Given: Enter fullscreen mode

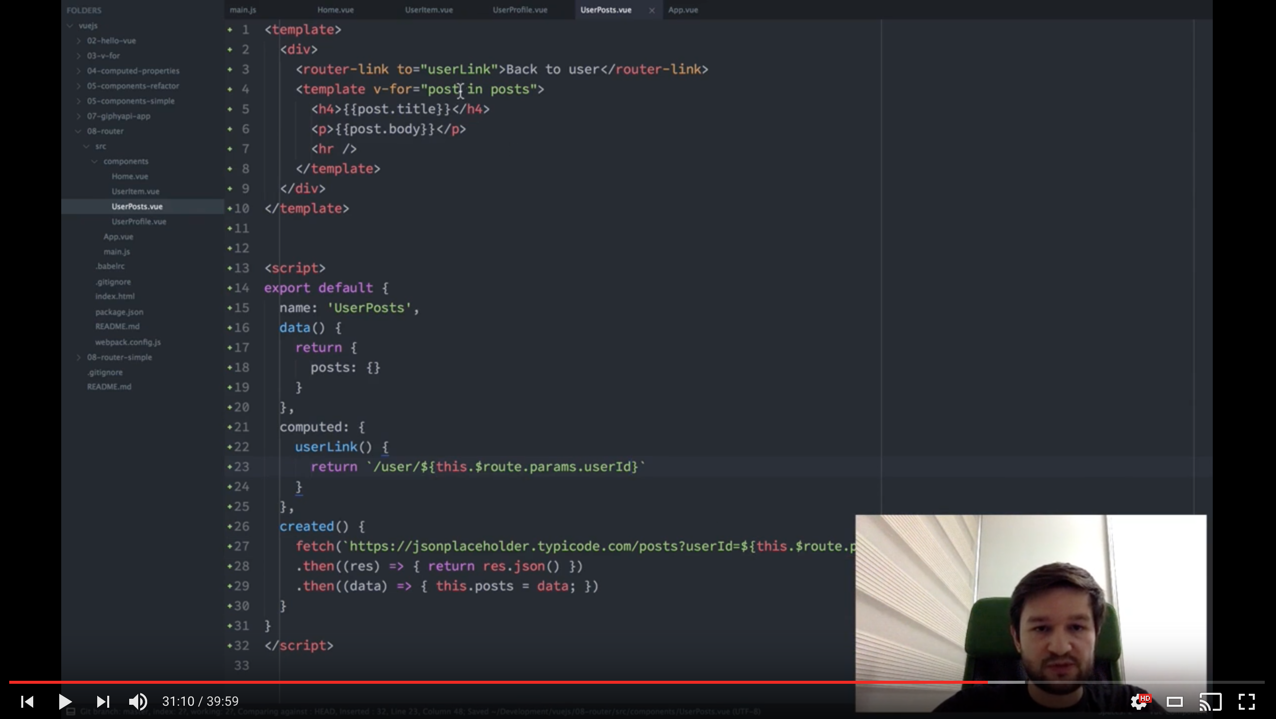Looking at the screenshot, I should 1247,702.
